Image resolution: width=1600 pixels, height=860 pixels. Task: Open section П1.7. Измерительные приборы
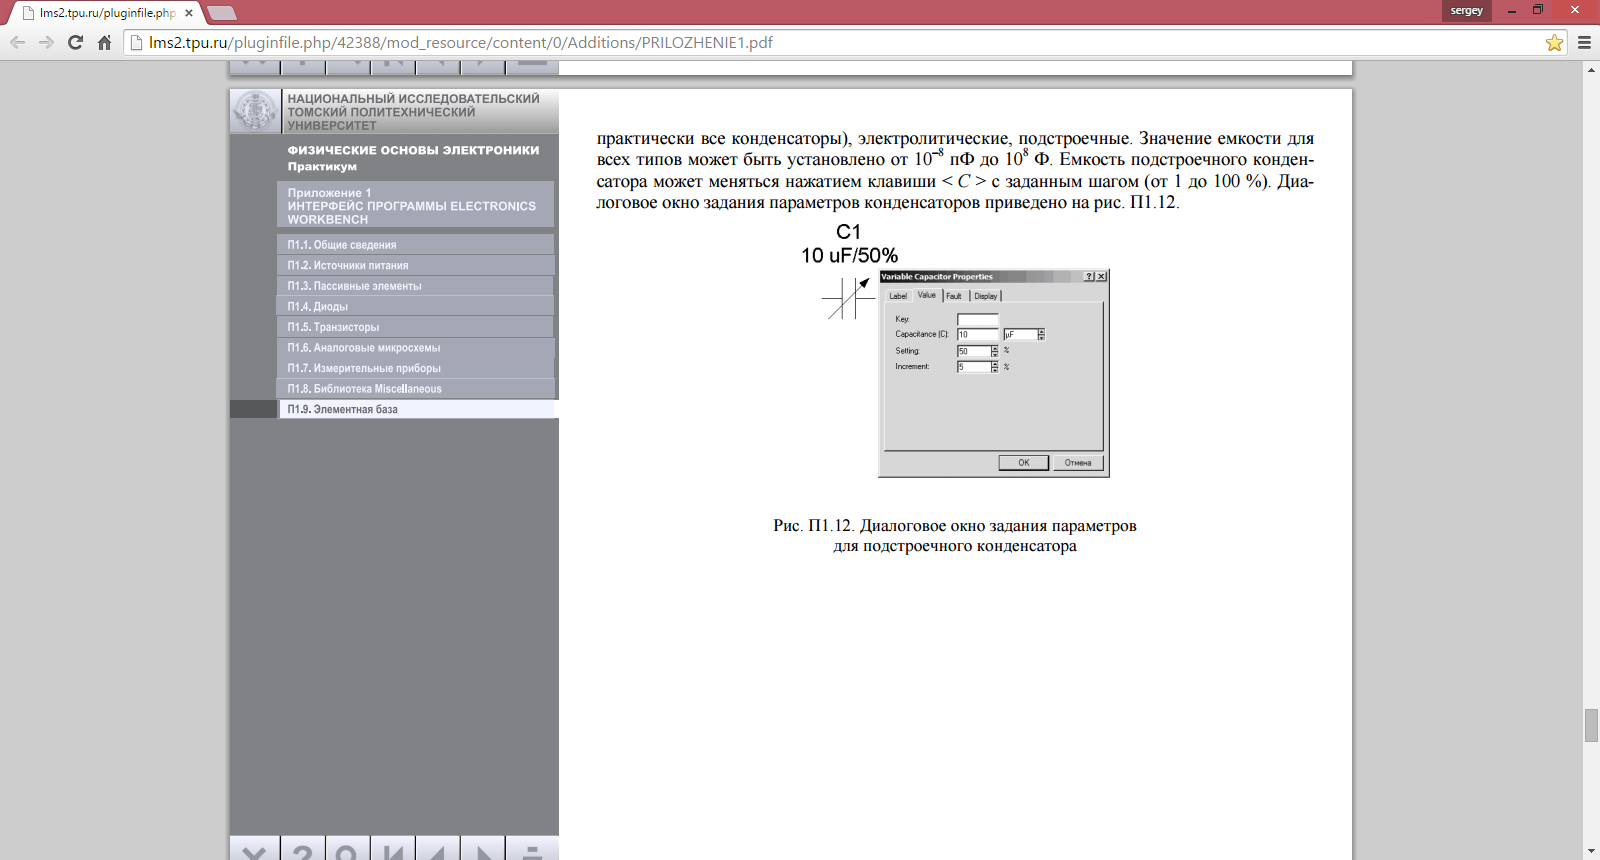point(415,368)
